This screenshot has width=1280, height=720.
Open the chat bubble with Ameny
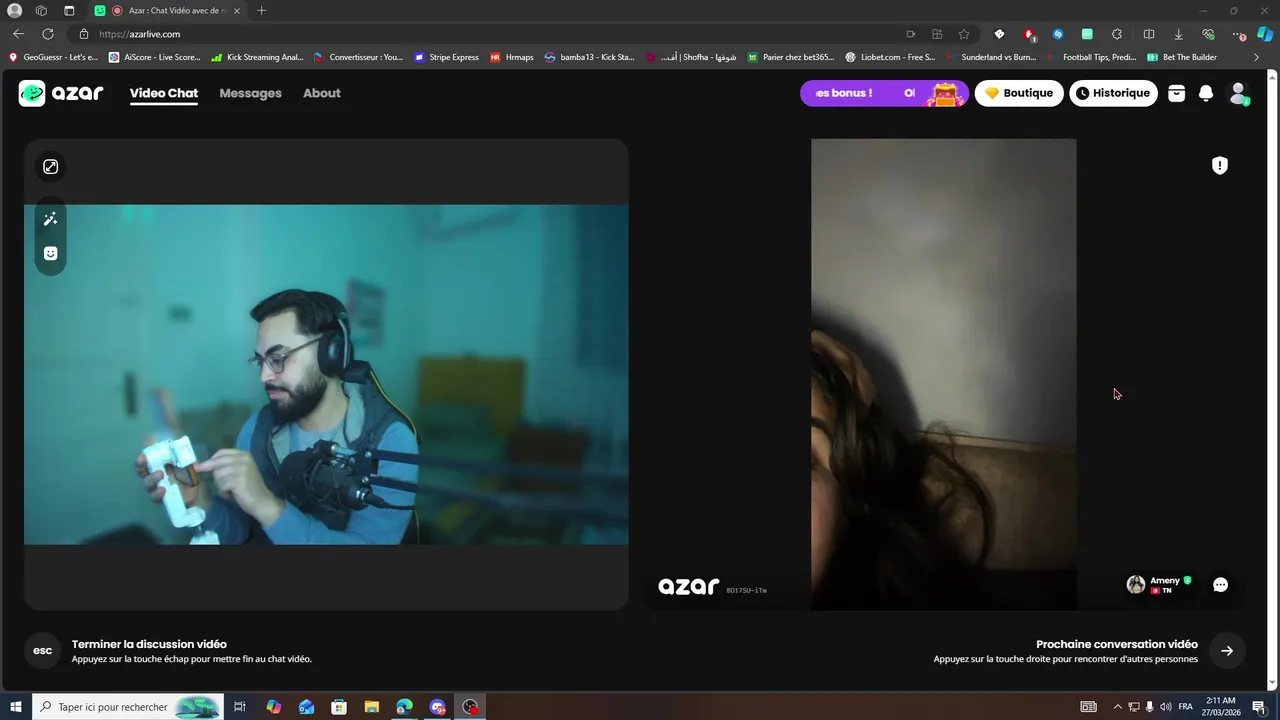[1220, 585]
